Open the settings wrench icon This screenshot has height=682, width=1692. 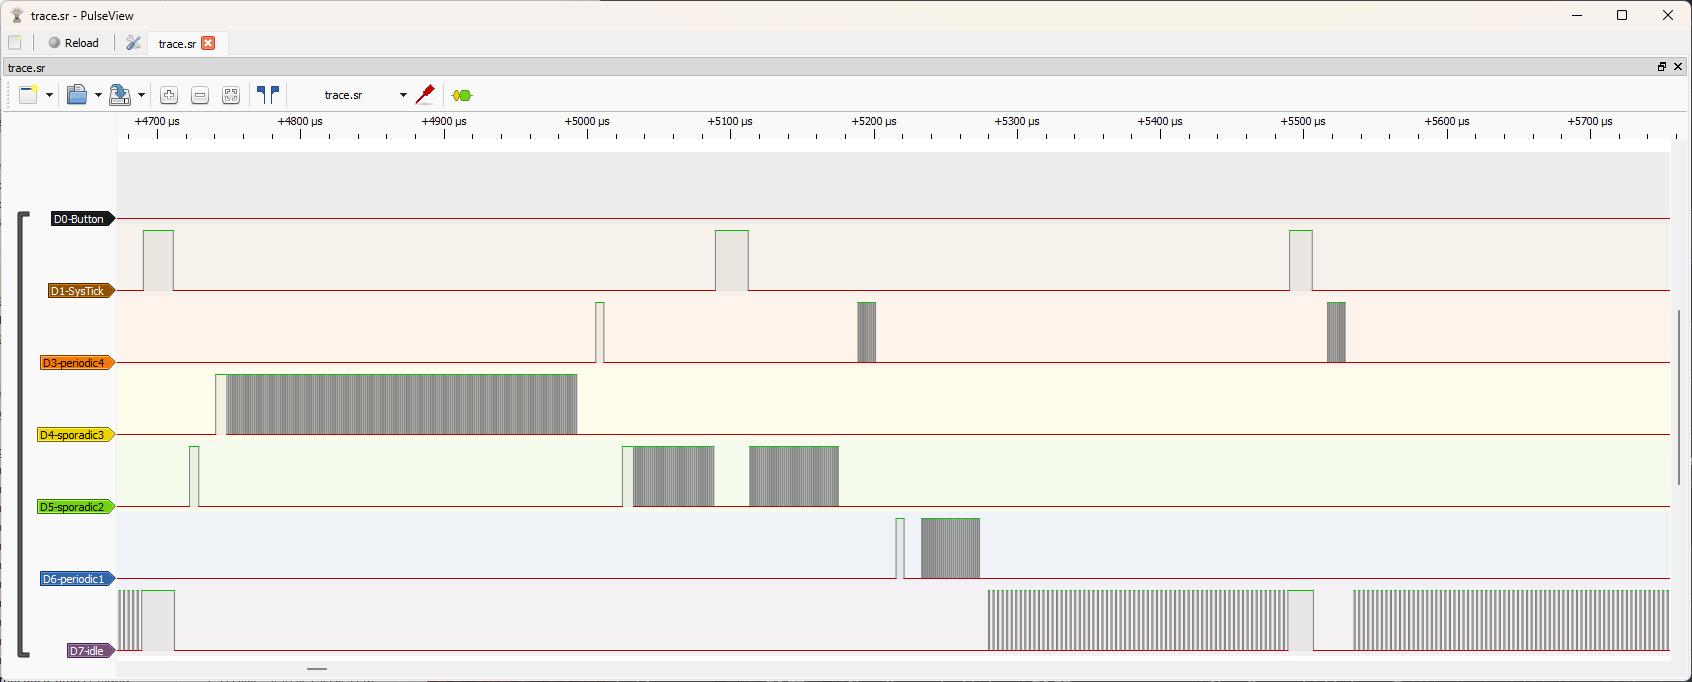(x=133, y=43)
